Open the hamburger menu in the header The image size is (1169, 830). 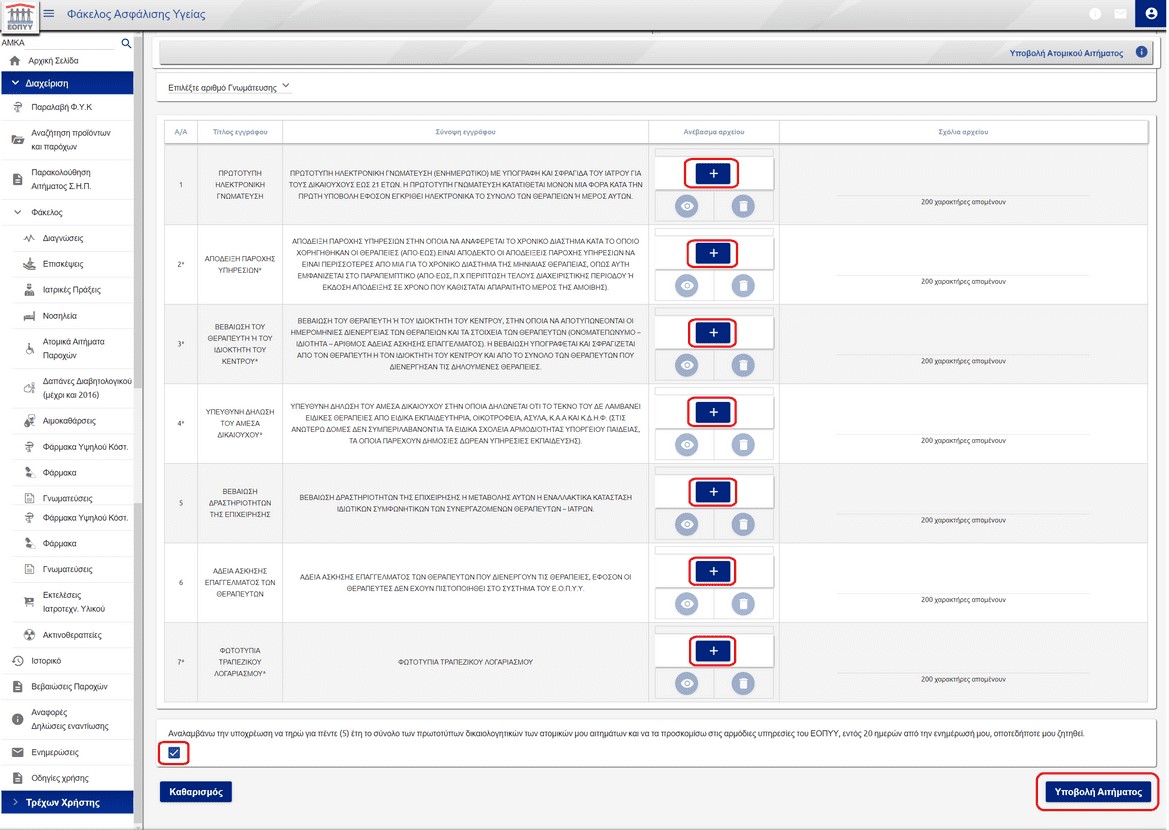point(48,14)
